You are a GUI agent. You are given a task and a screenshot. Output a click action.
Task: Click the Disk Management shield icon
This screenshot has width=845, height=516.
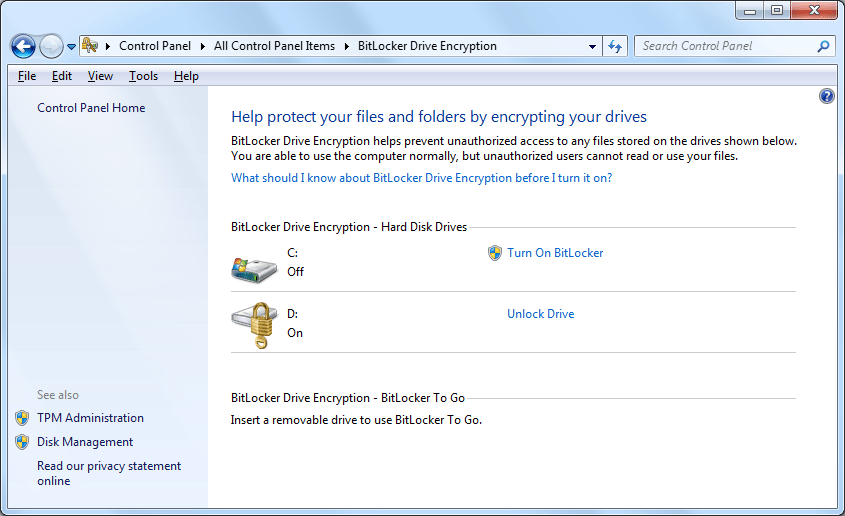22,442
